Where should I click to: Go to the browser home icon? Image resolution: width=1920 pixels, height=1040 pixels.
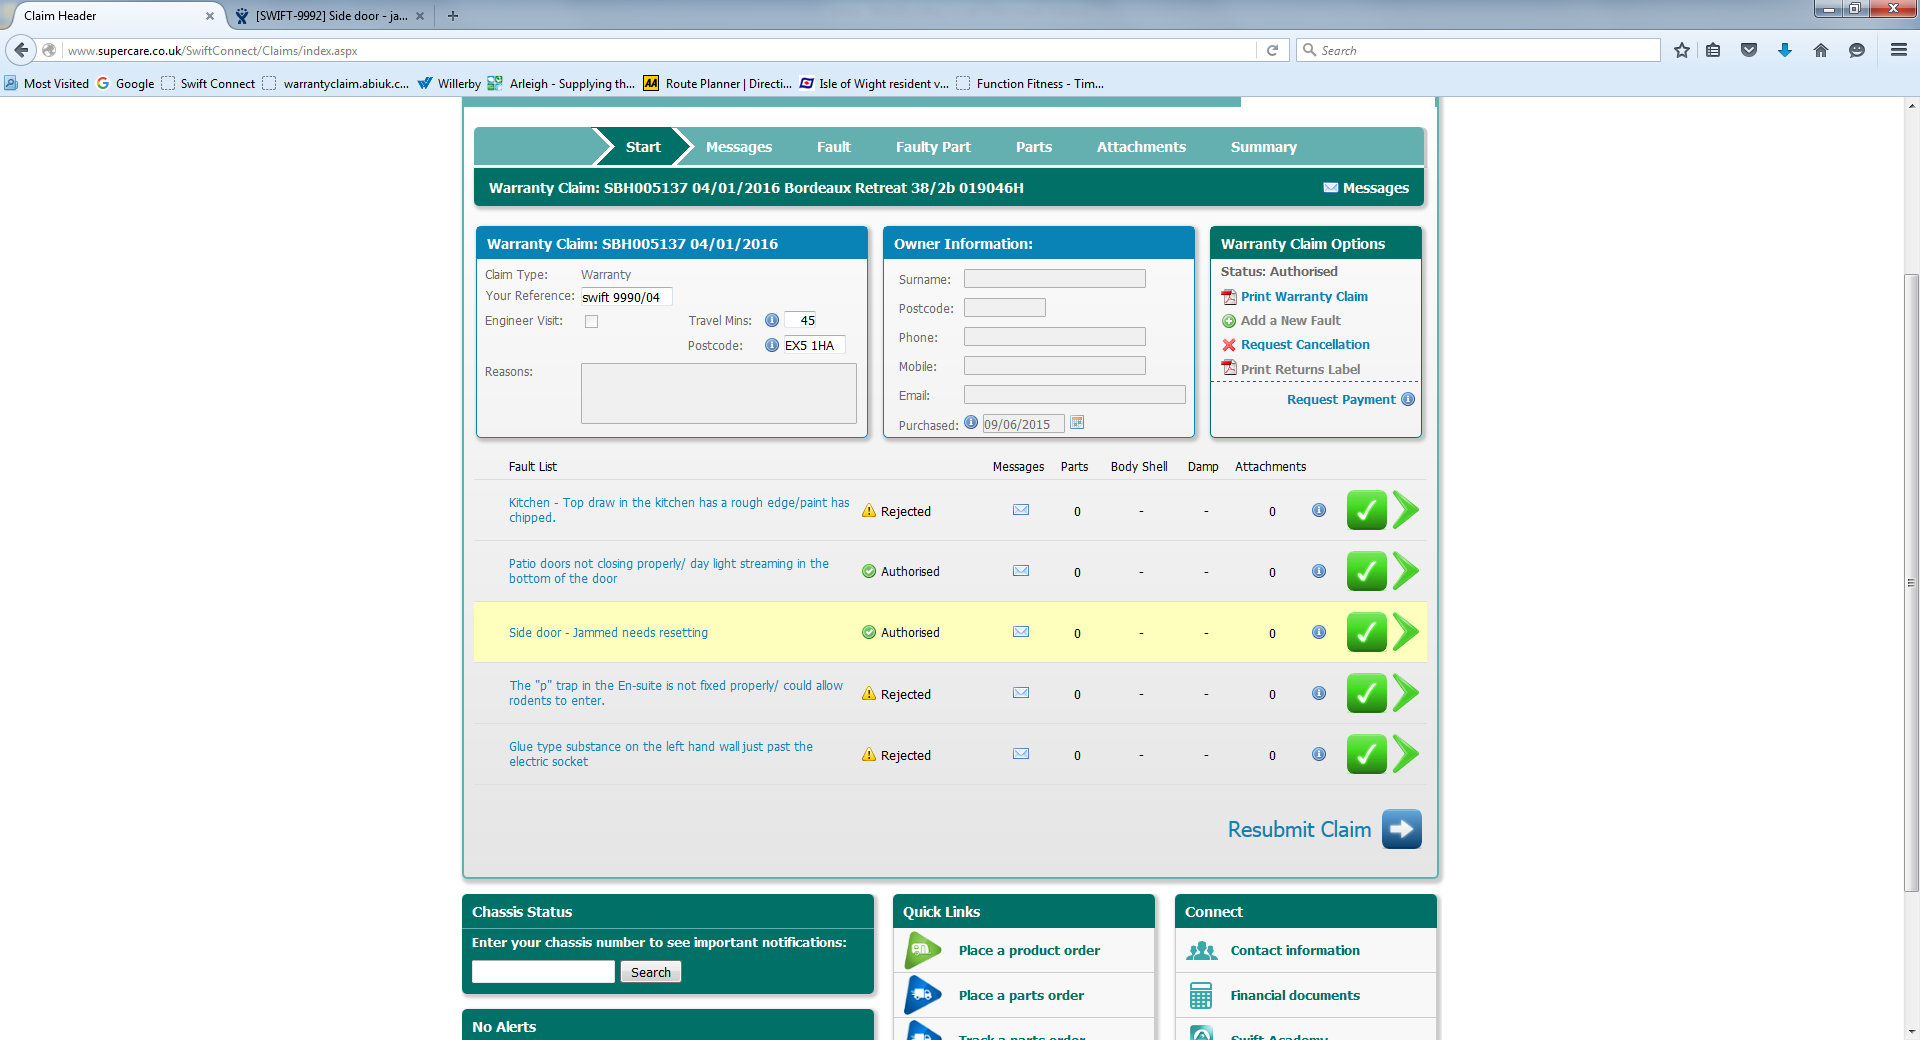pyautogui.click(x=1821, y=50)
